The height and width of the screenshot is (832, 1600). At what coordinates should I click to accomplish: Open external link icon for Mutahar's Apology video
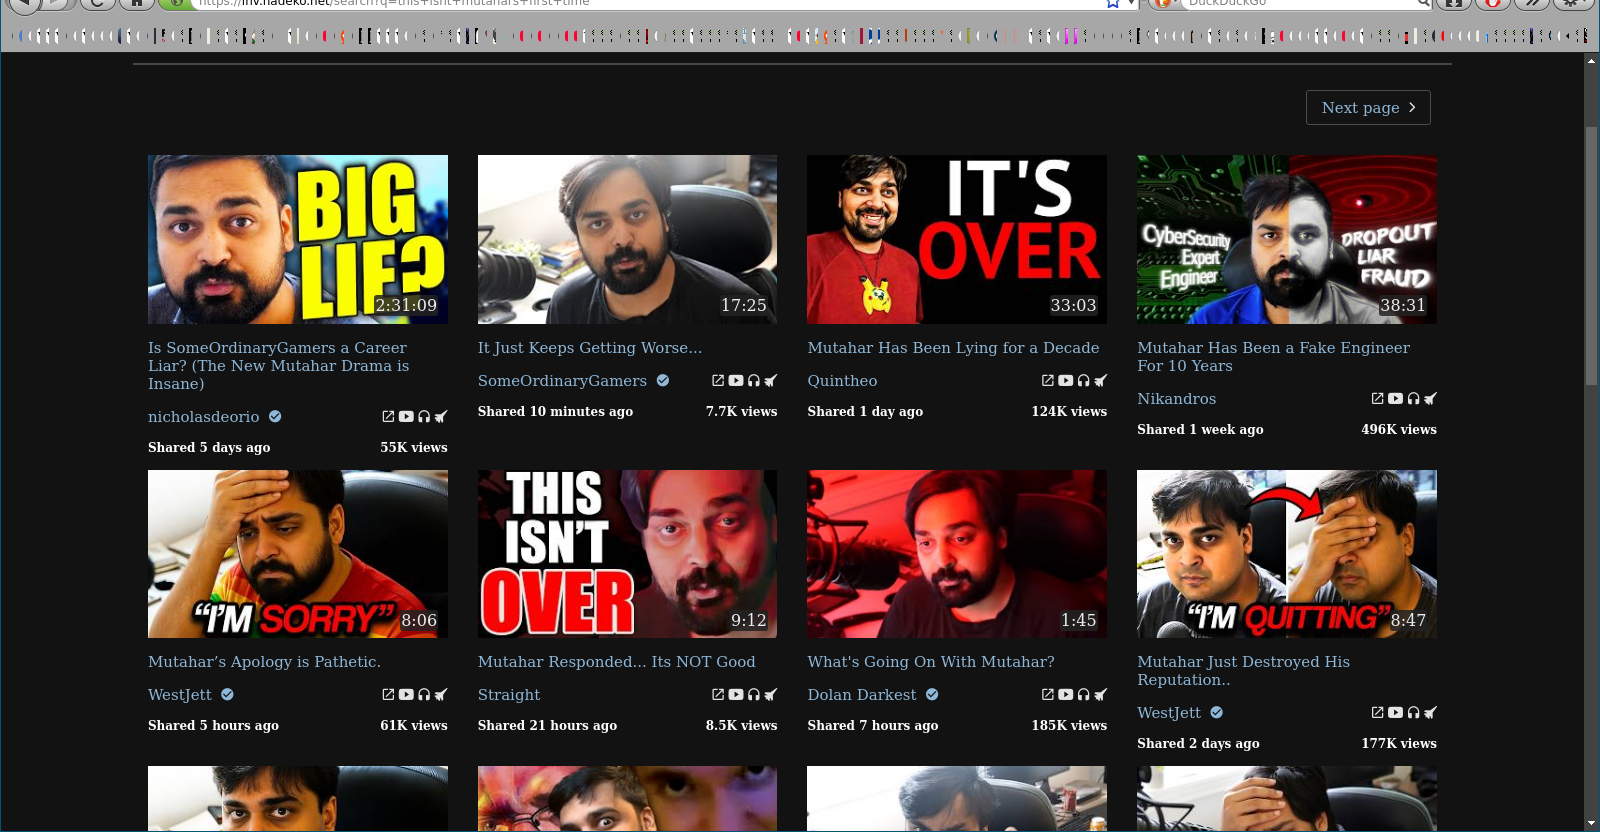[x=388, y=695]
